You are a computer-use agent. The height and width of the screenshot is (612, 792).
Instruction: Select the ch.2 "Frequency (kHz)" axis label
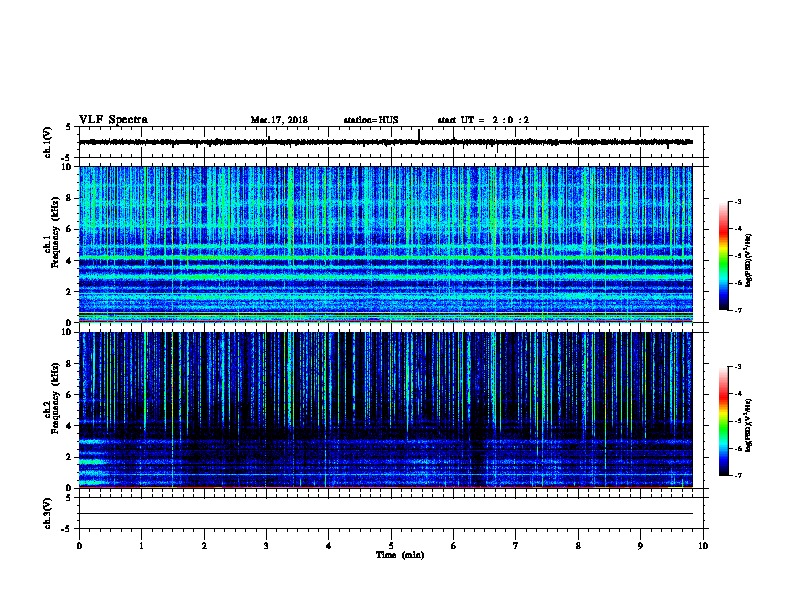coord(55,398)
